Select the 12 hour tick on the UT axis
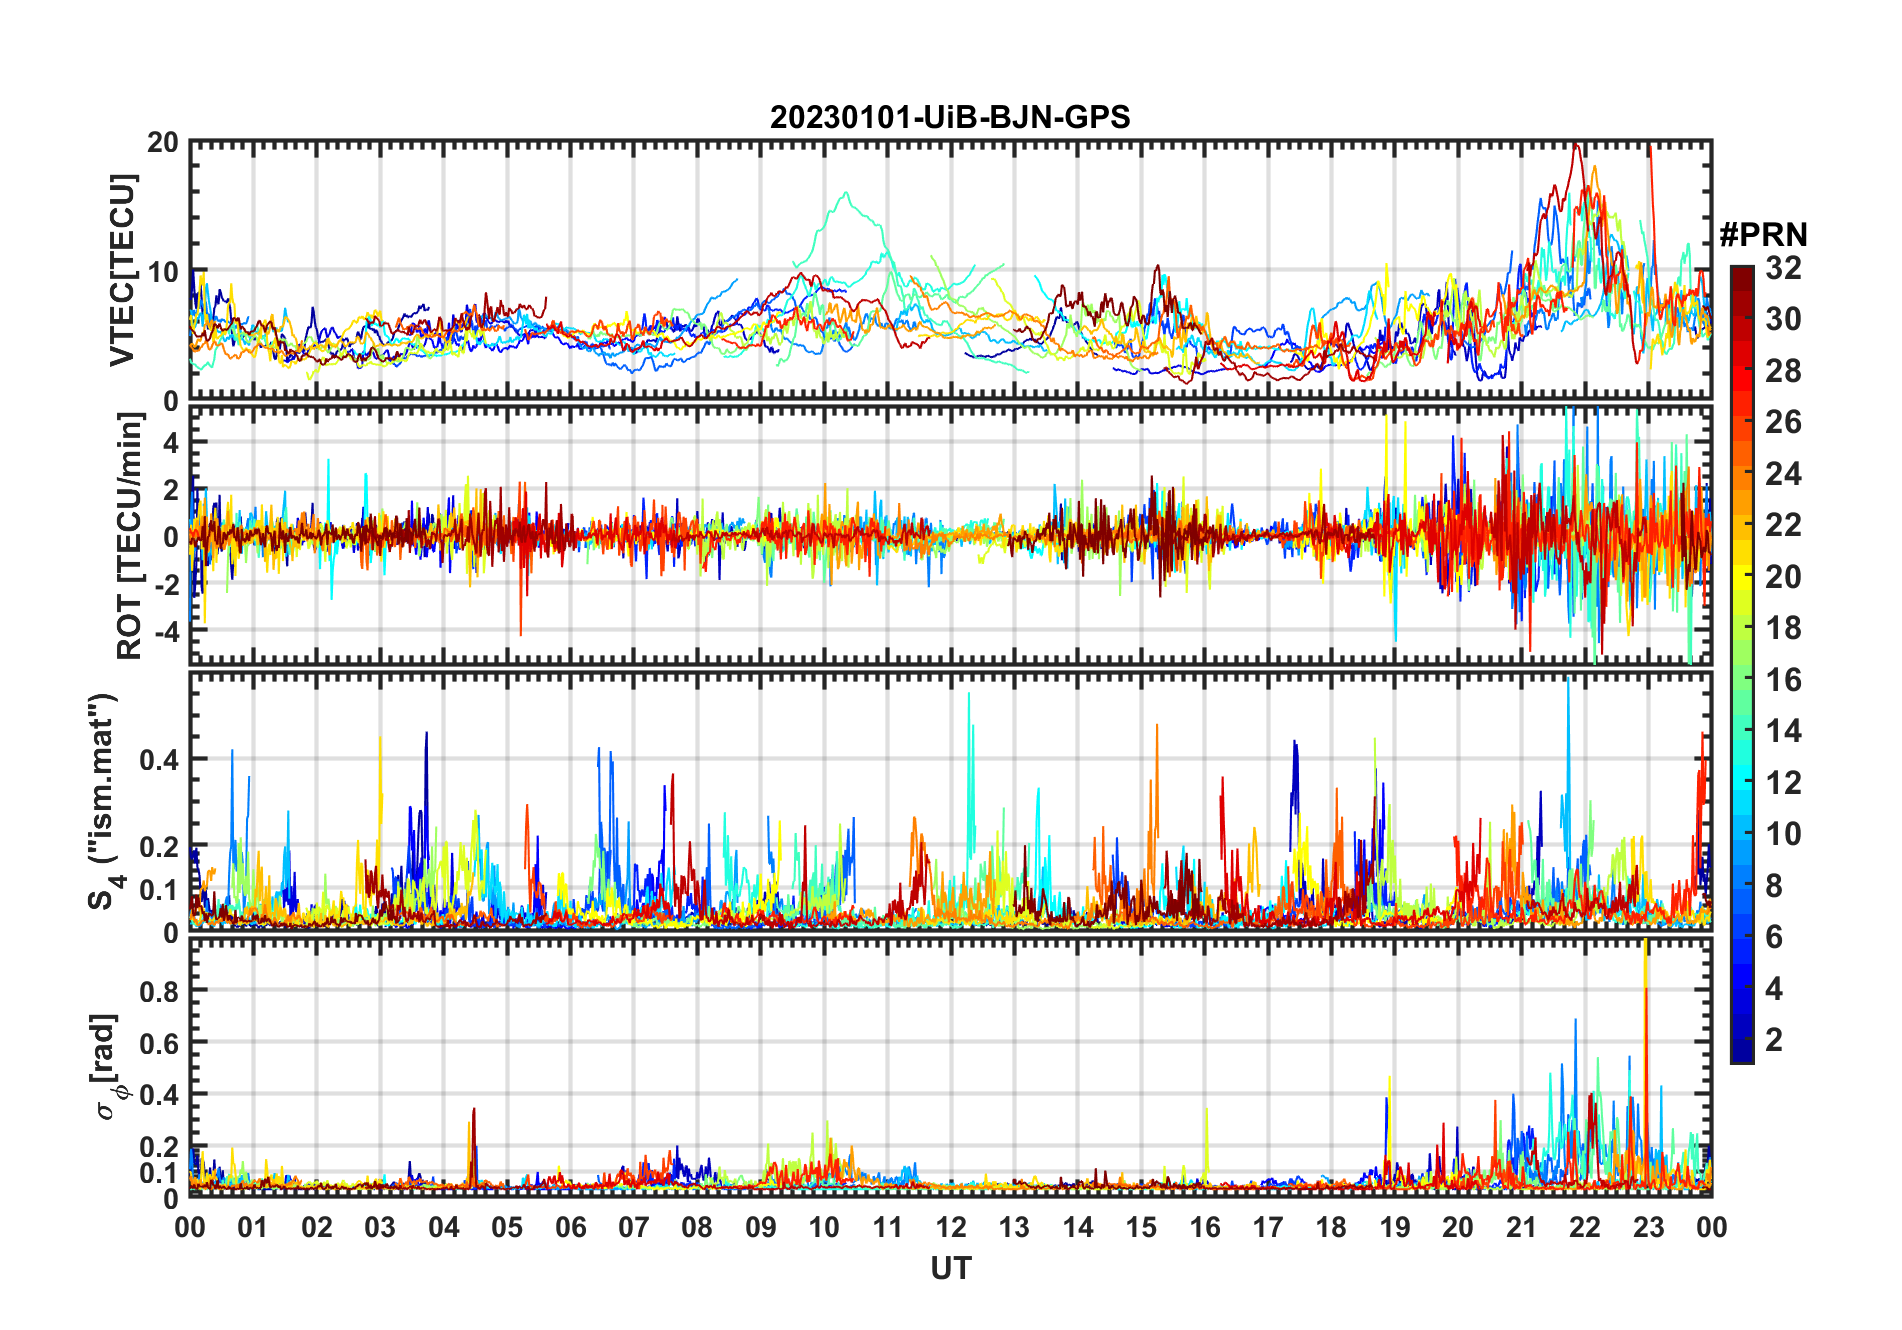This screenshot has height=1330, width=1902. pyautogui.click(x=951, y=1227)
